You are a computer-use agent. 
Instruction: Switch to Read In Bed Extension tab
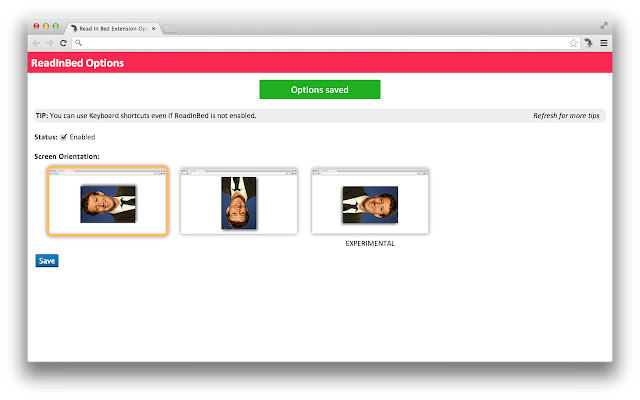pyautogui.click(x=110, y=29)
